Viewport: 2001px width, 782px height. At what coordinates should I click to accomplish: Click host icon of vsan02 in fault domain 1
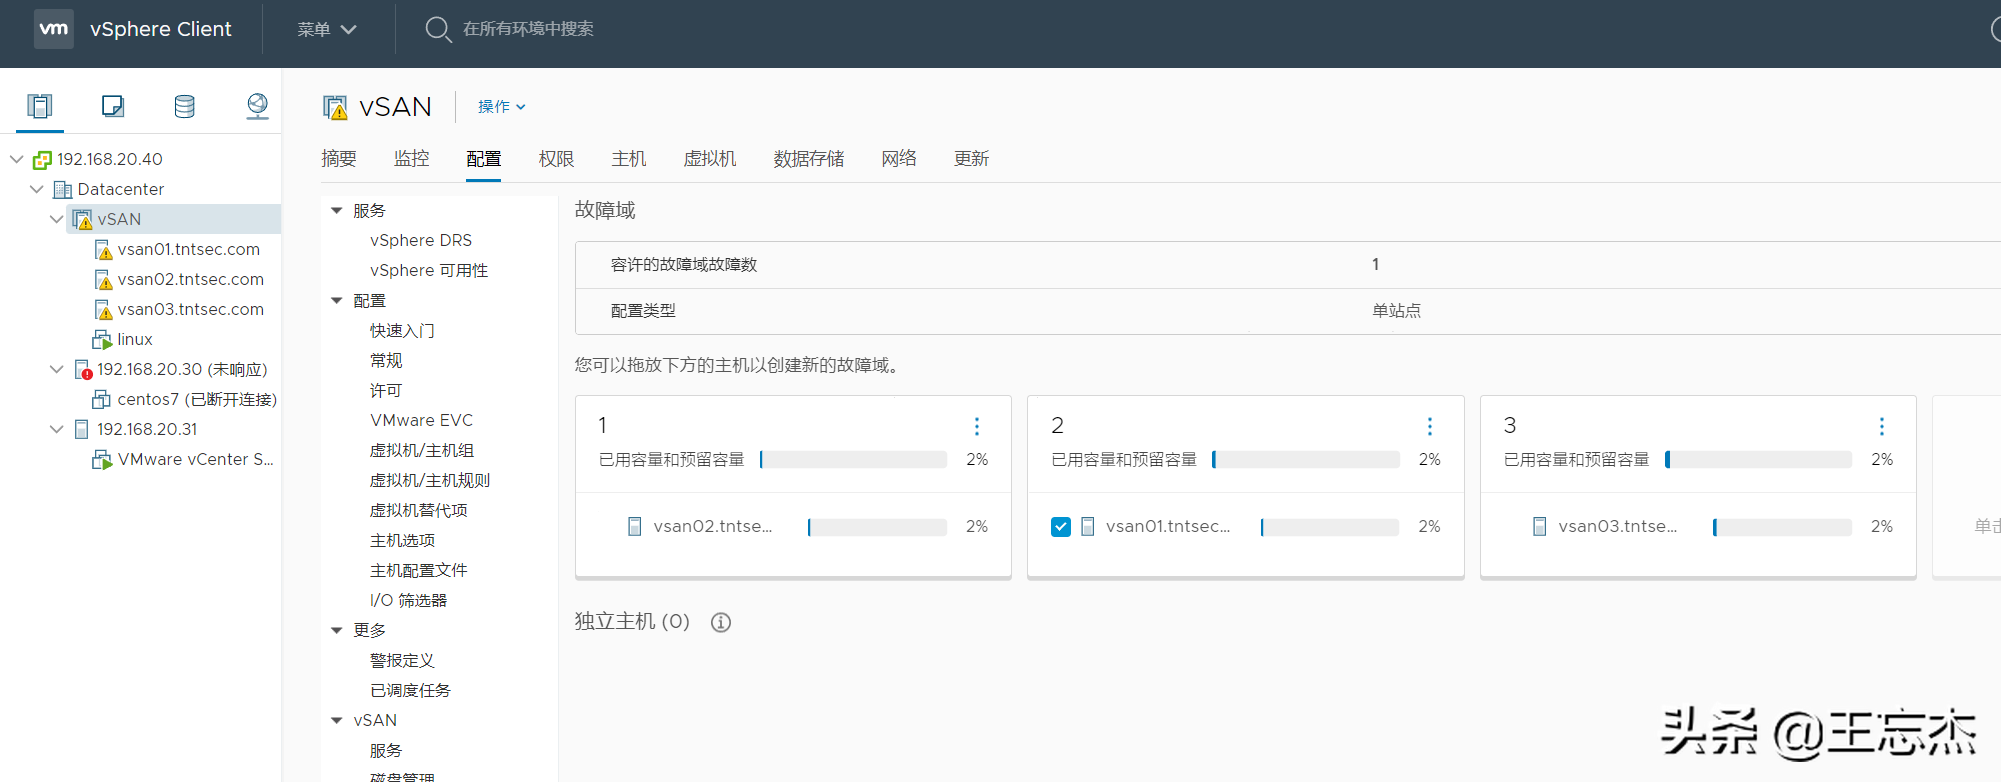(x=634, y=526)
